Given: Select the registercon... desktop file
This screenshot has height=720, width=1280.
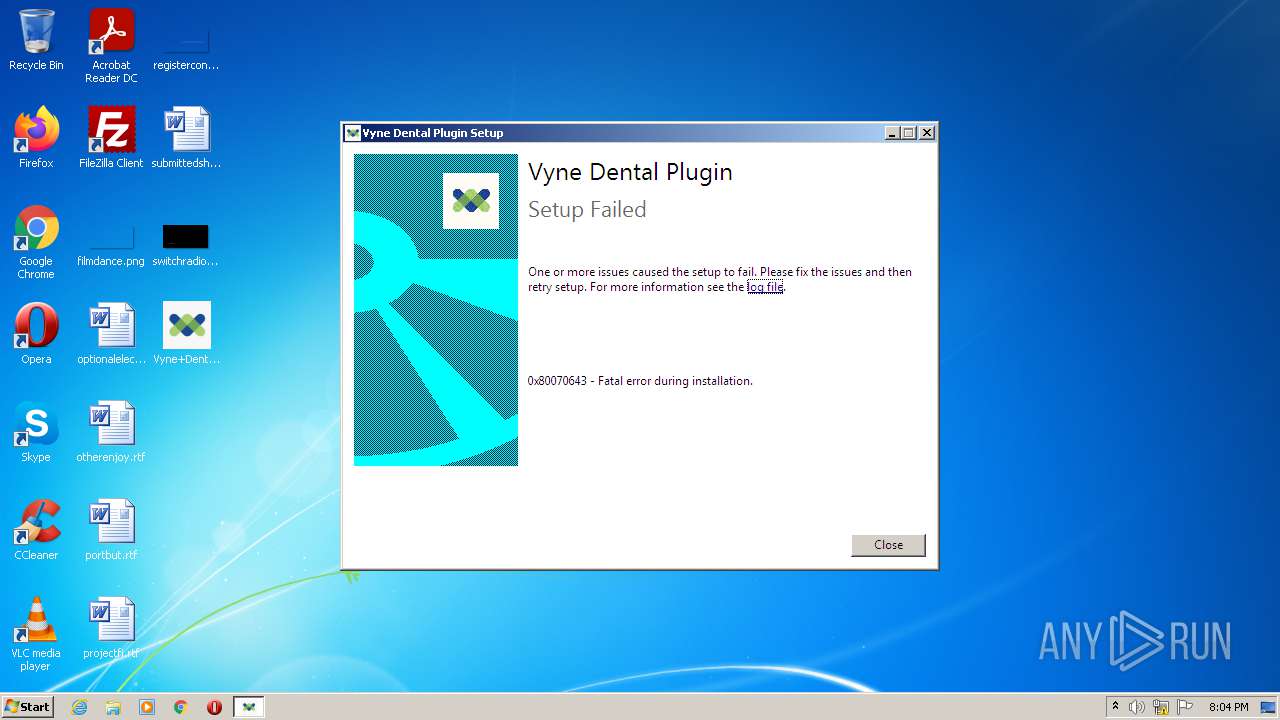Looking at the screenshot, I should 186,46.
